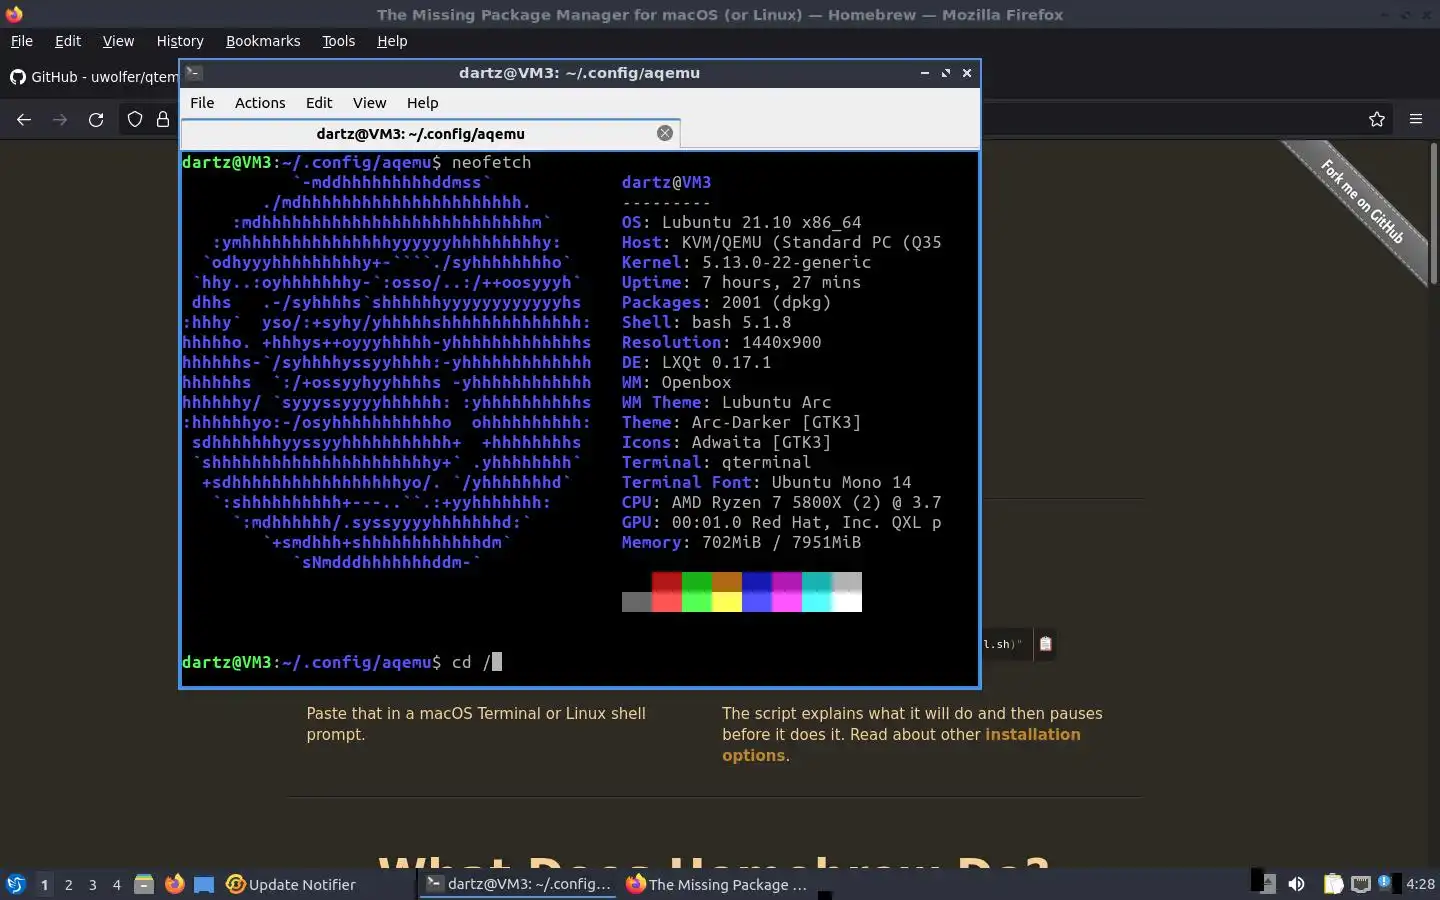This screenshot has width=1440, height=900.
Task: Click the 'OS: Lubuntu 21.10 x86_64' line
Action: click(x=741, y=222)
